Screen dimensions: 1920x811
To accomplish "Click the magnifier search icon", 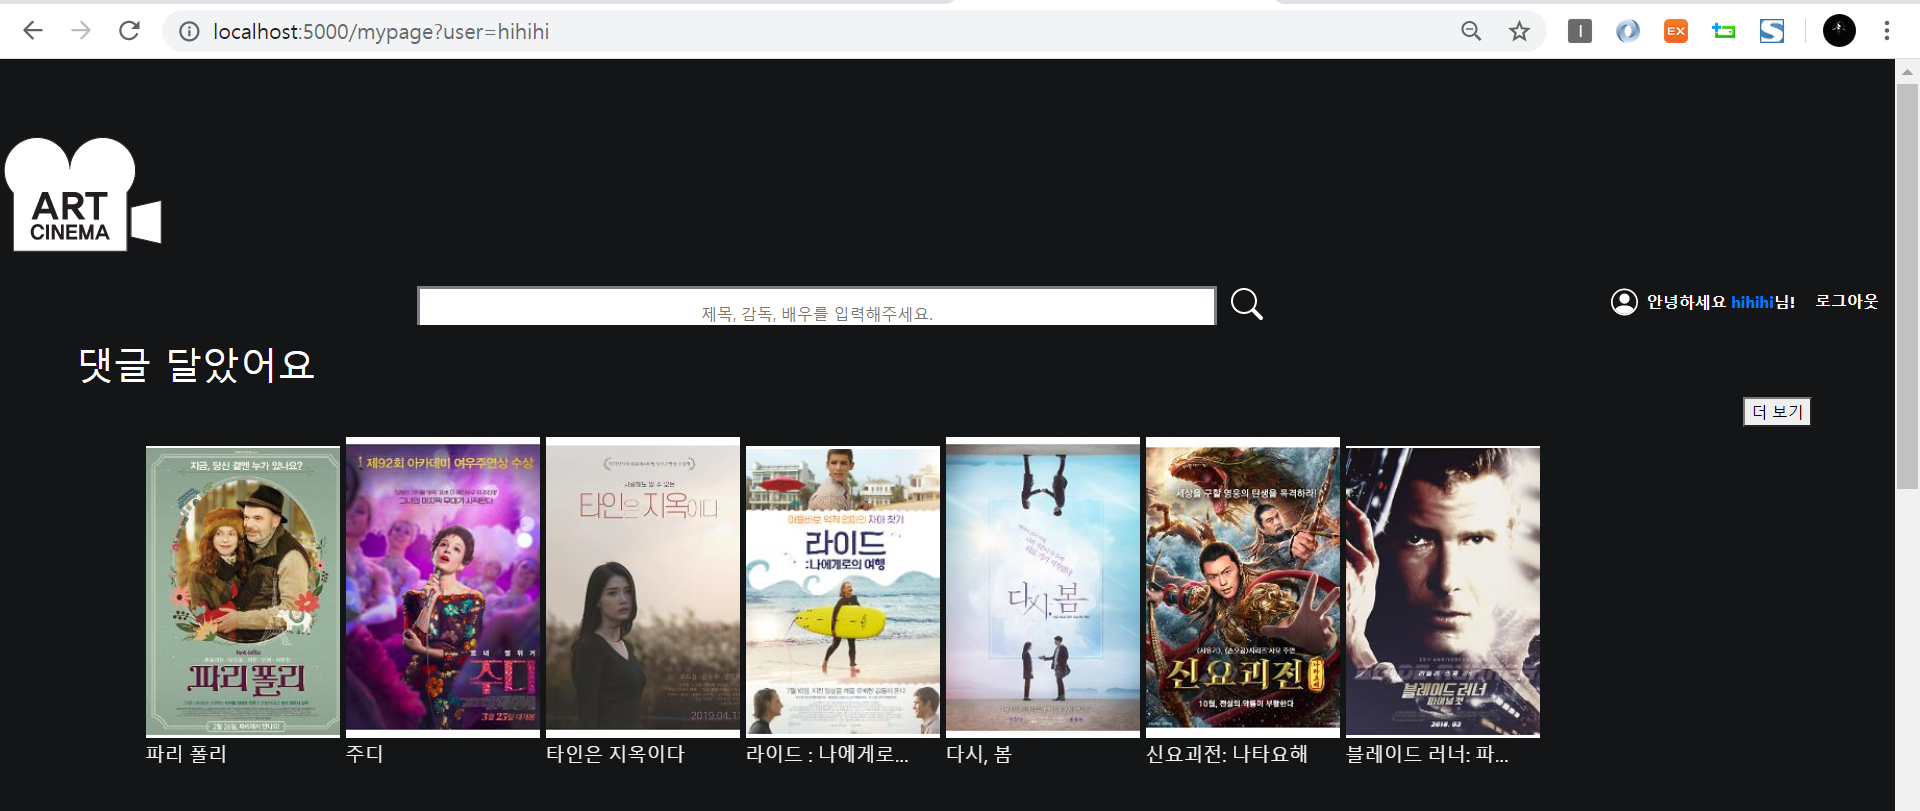I will tap(1246, 304).
